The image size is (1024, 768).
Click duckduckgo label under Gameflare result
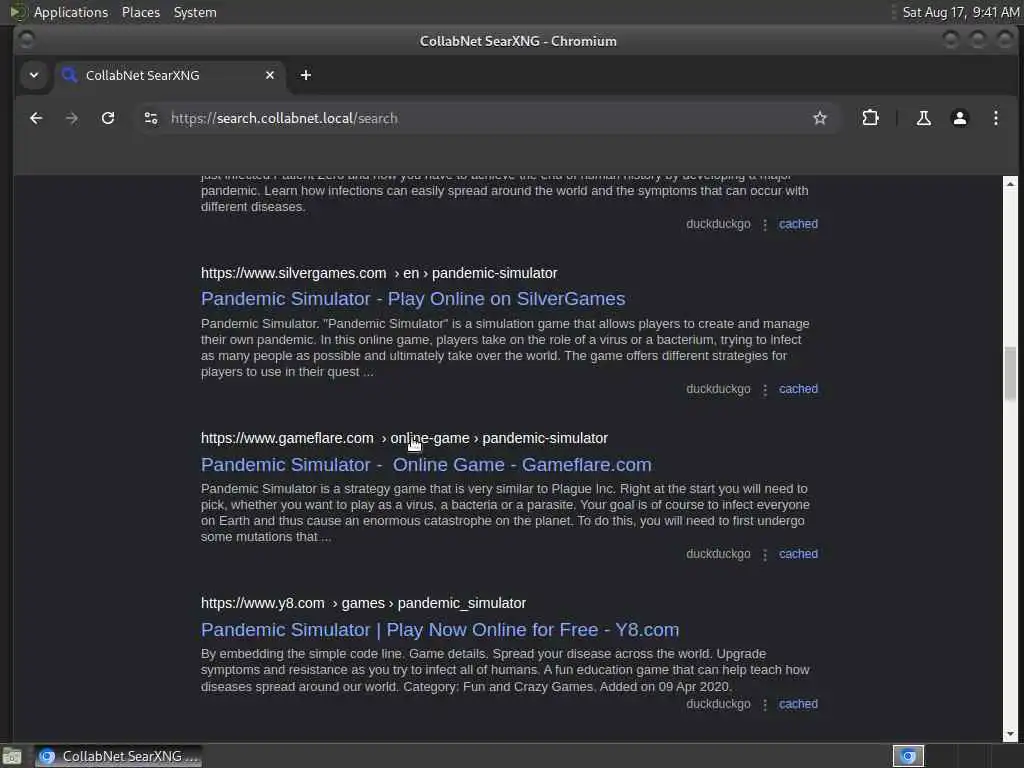click(x=718, y=554)
